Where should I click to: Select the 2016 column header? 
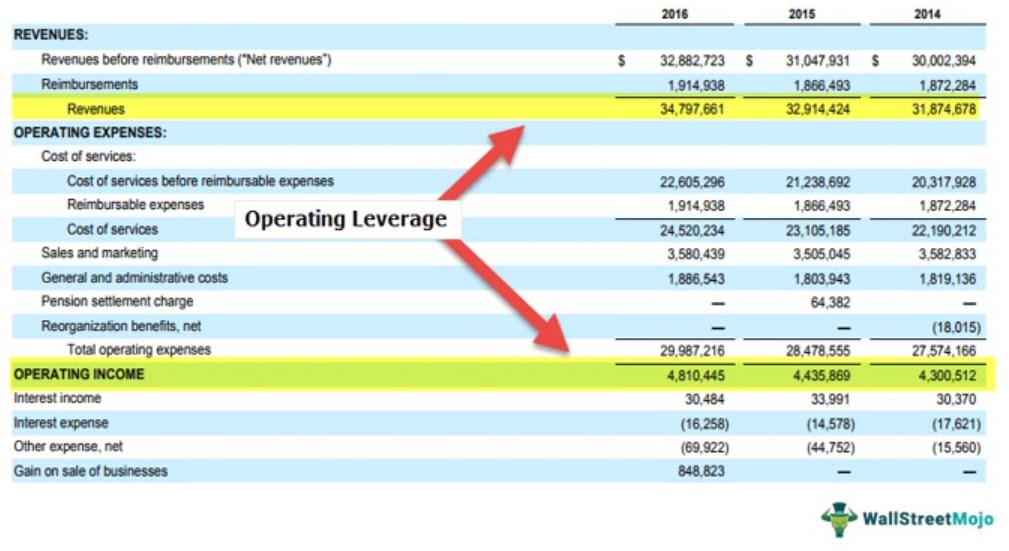point(674,14)
